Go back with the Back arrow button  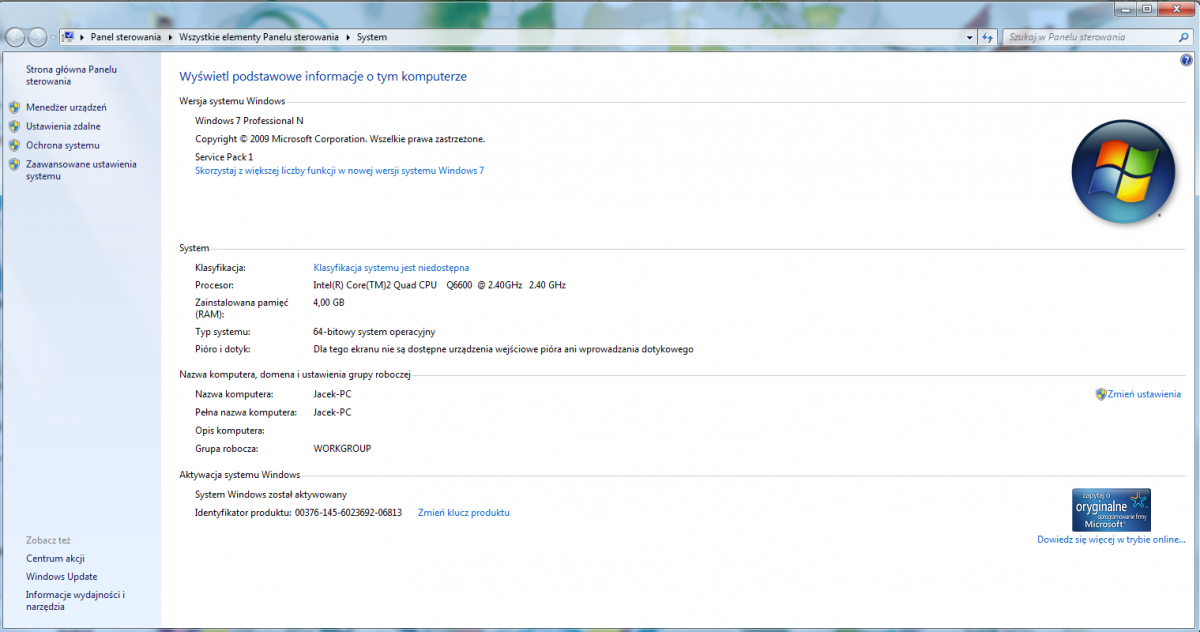(16, 37)
